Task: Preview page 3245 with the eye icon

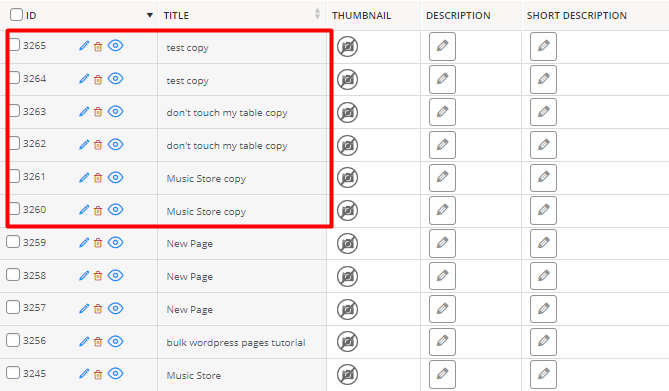Action: point(115,373)
